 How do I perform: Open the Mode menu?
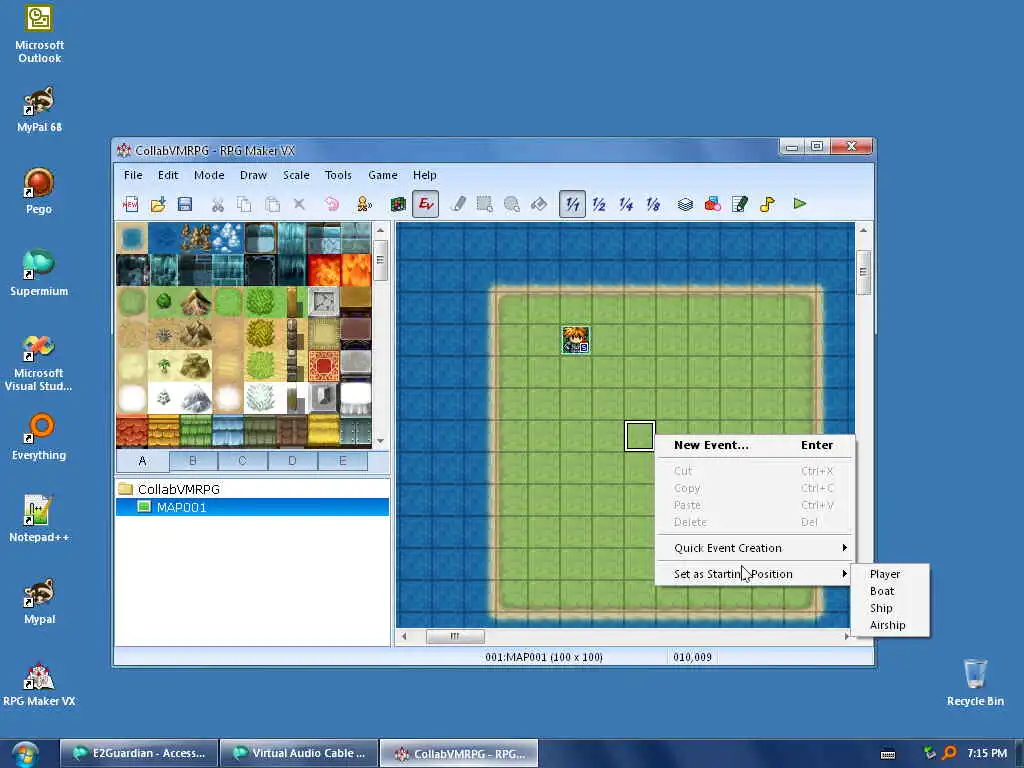pyautogui.click(x=209, y=175)
